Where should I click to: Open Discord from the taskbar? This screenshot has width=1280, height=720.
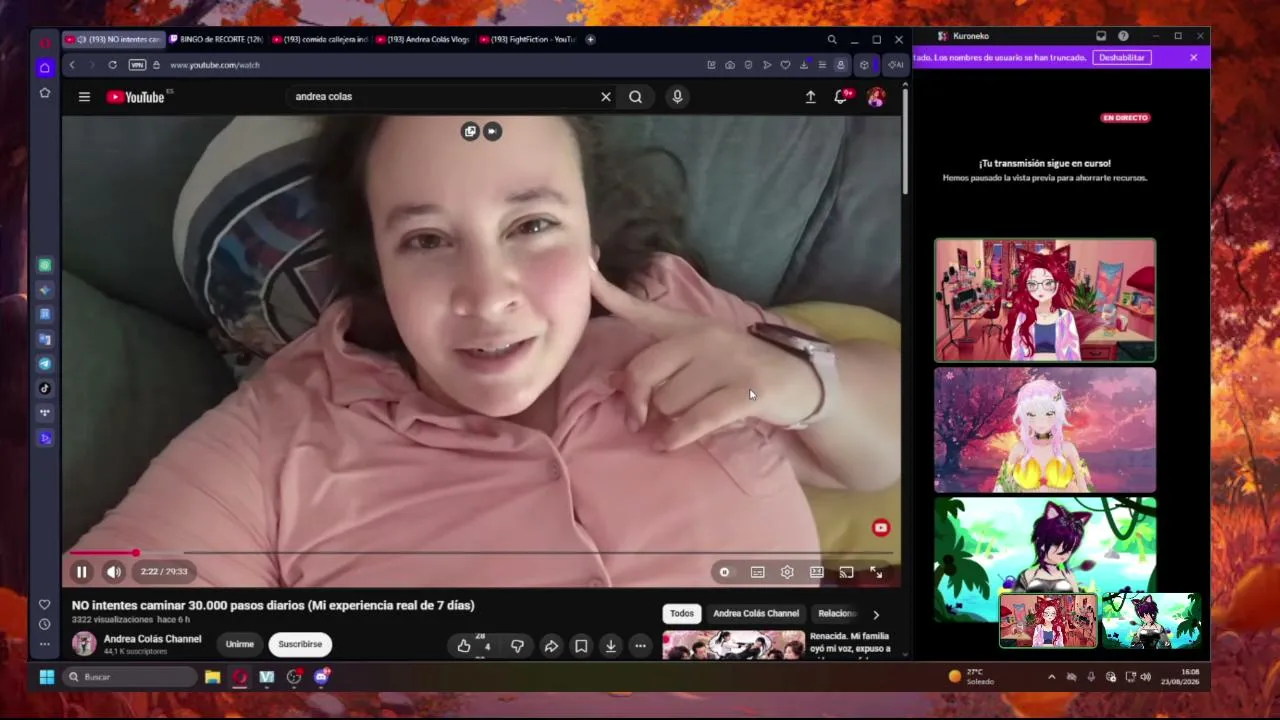tap(321, 677)
